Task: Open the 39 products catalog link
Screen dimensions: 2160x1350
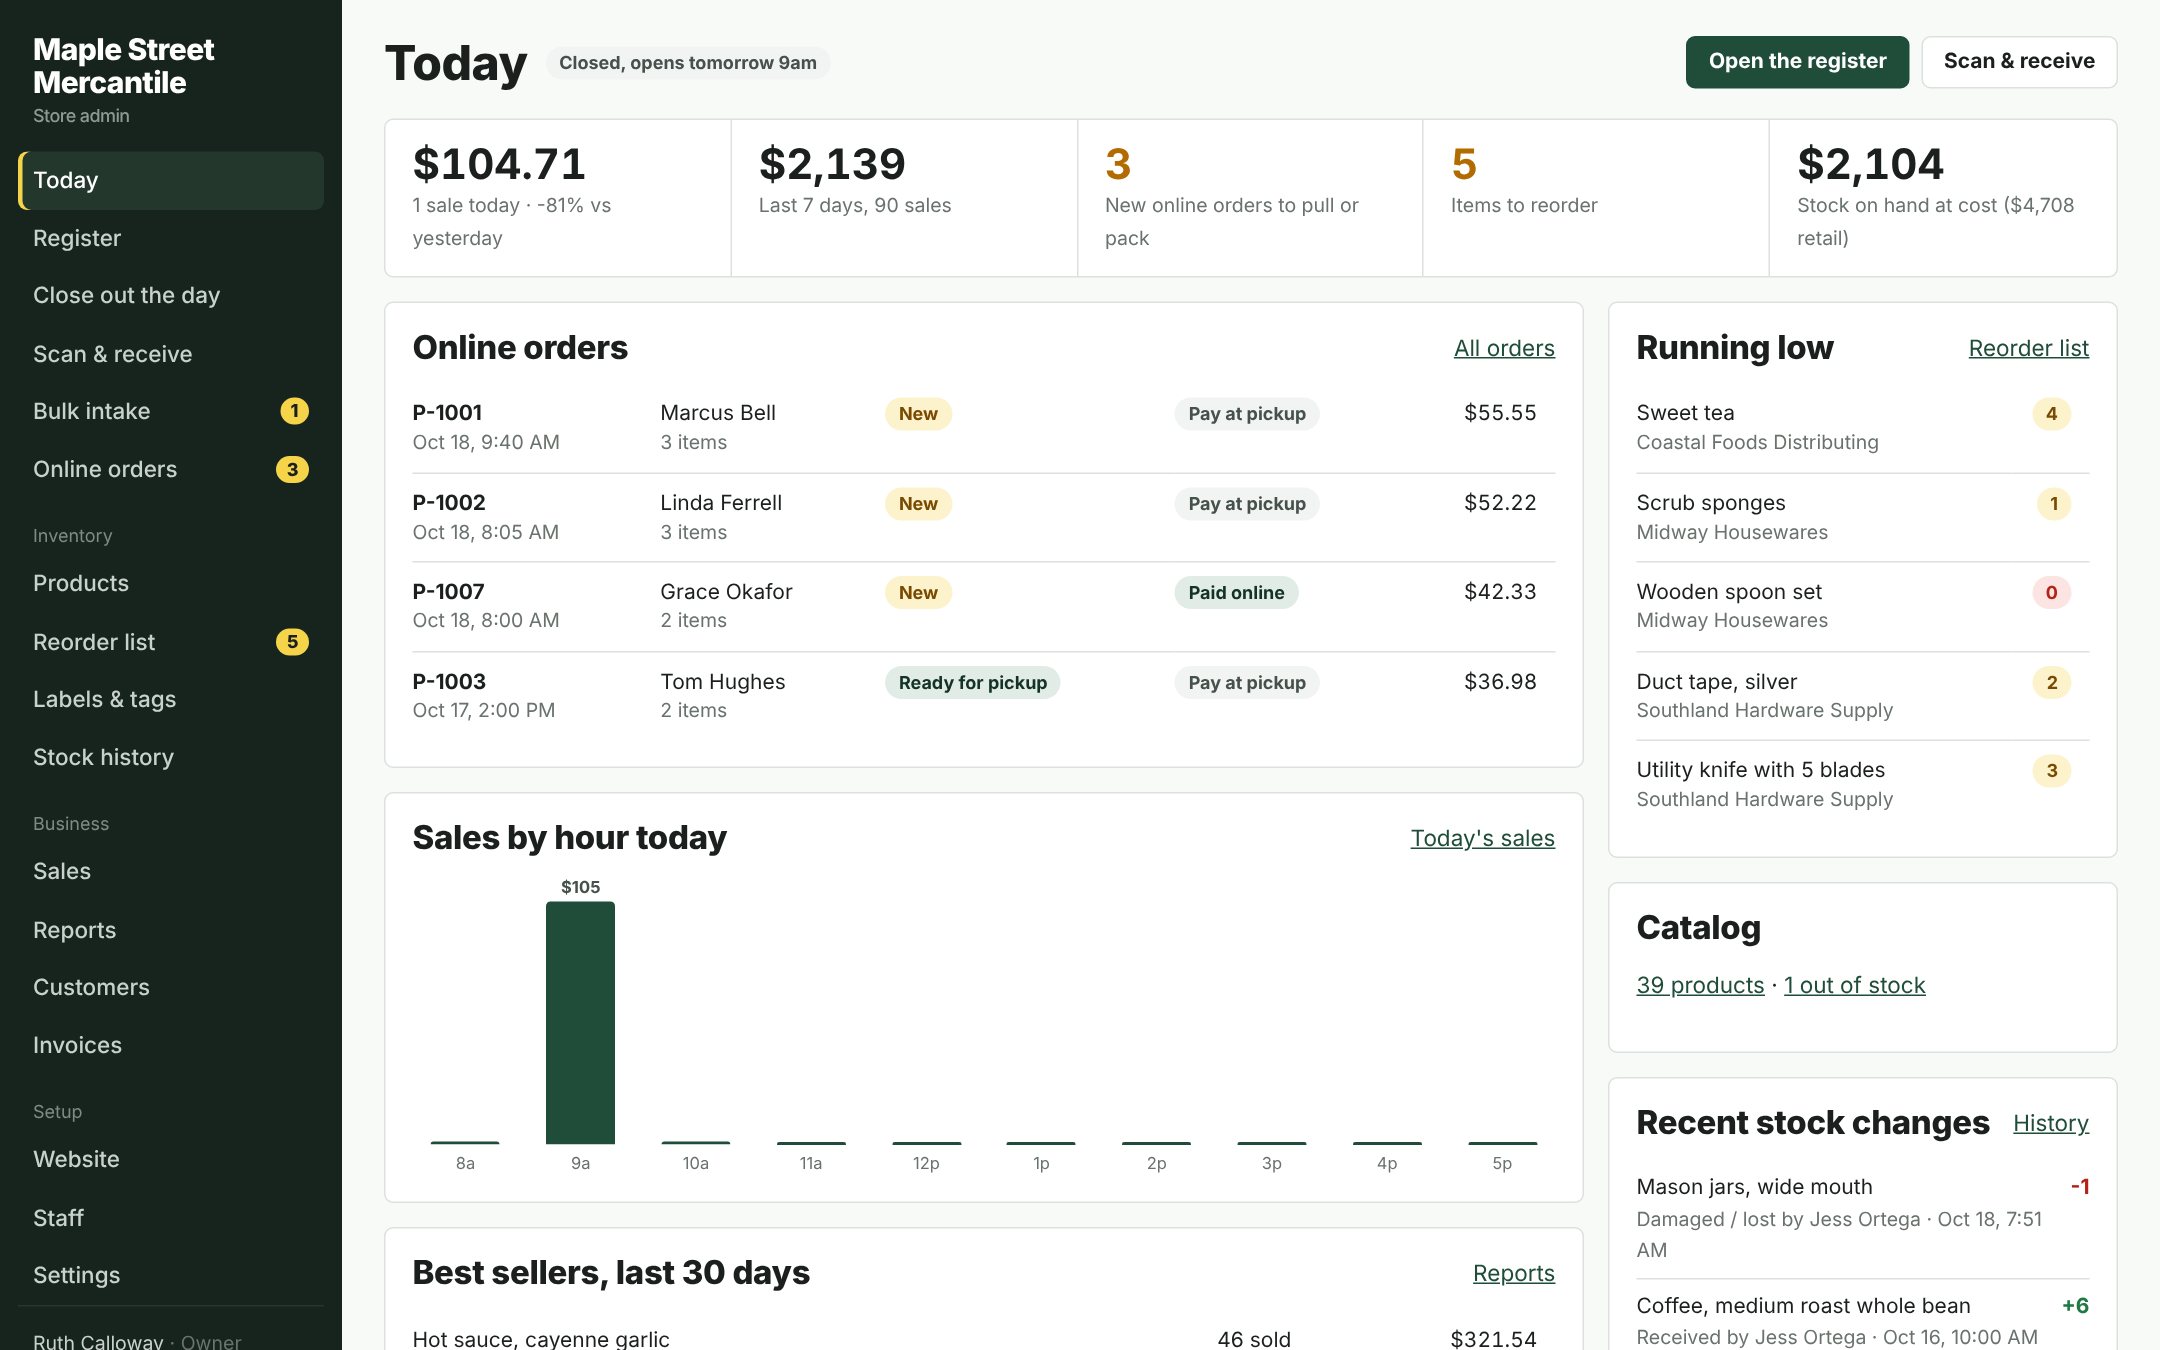Action: 1700,985
